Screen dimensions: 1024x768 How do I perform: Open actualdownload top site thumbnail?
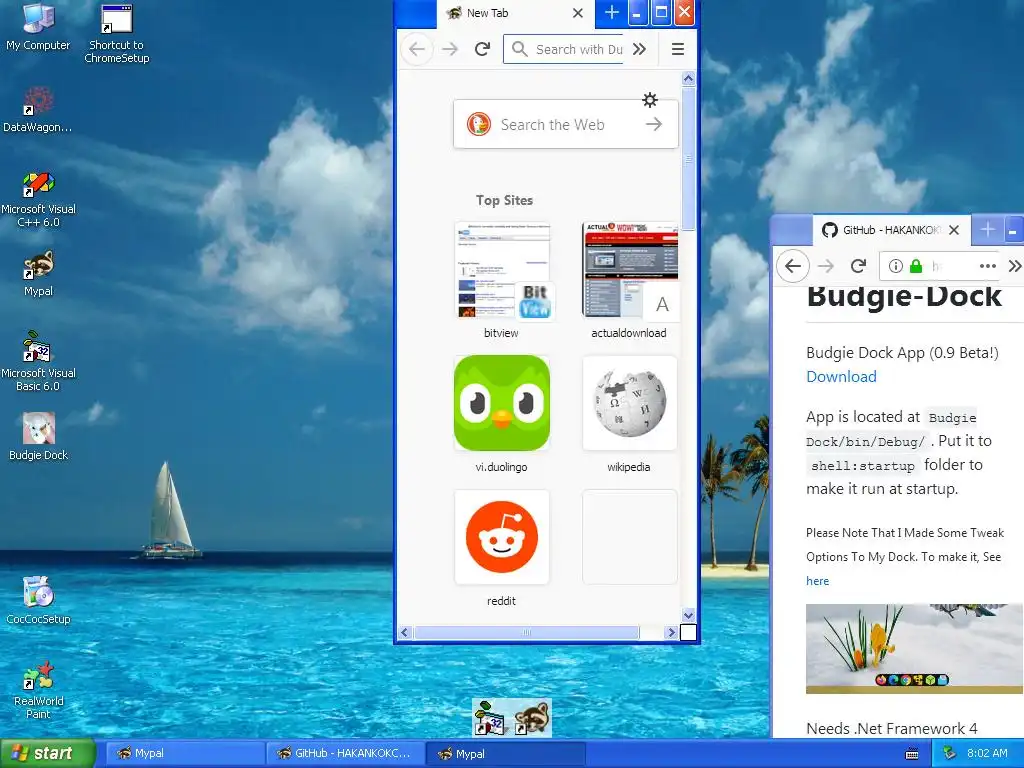[x=630, y=271]
